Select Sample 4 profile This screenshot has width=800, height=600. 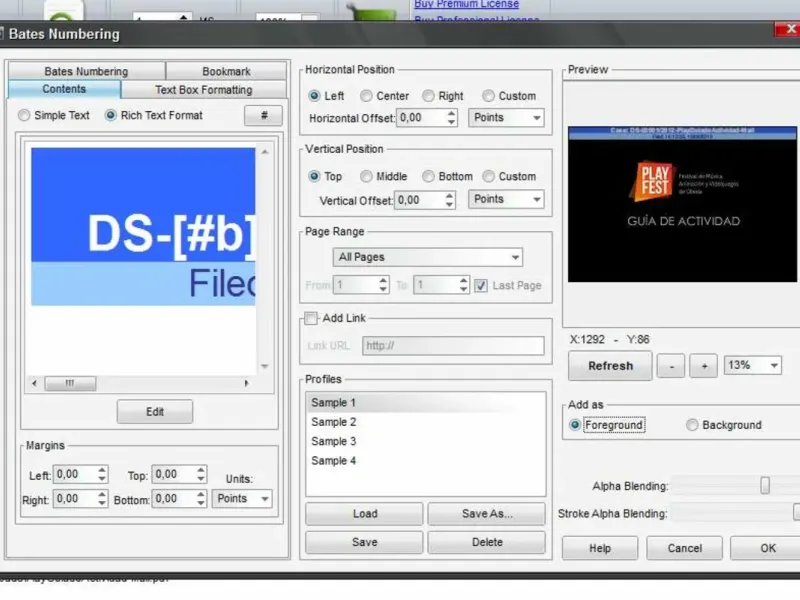(426, 461)
